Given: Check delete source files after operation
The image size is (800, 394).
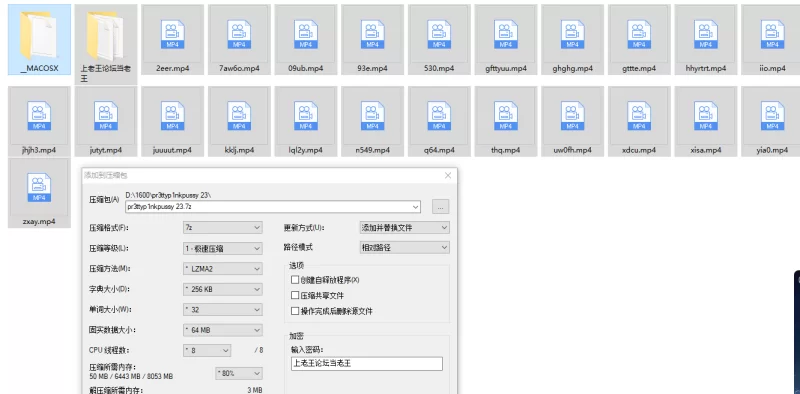Looking at the screenshot, I should pos(294,311).
